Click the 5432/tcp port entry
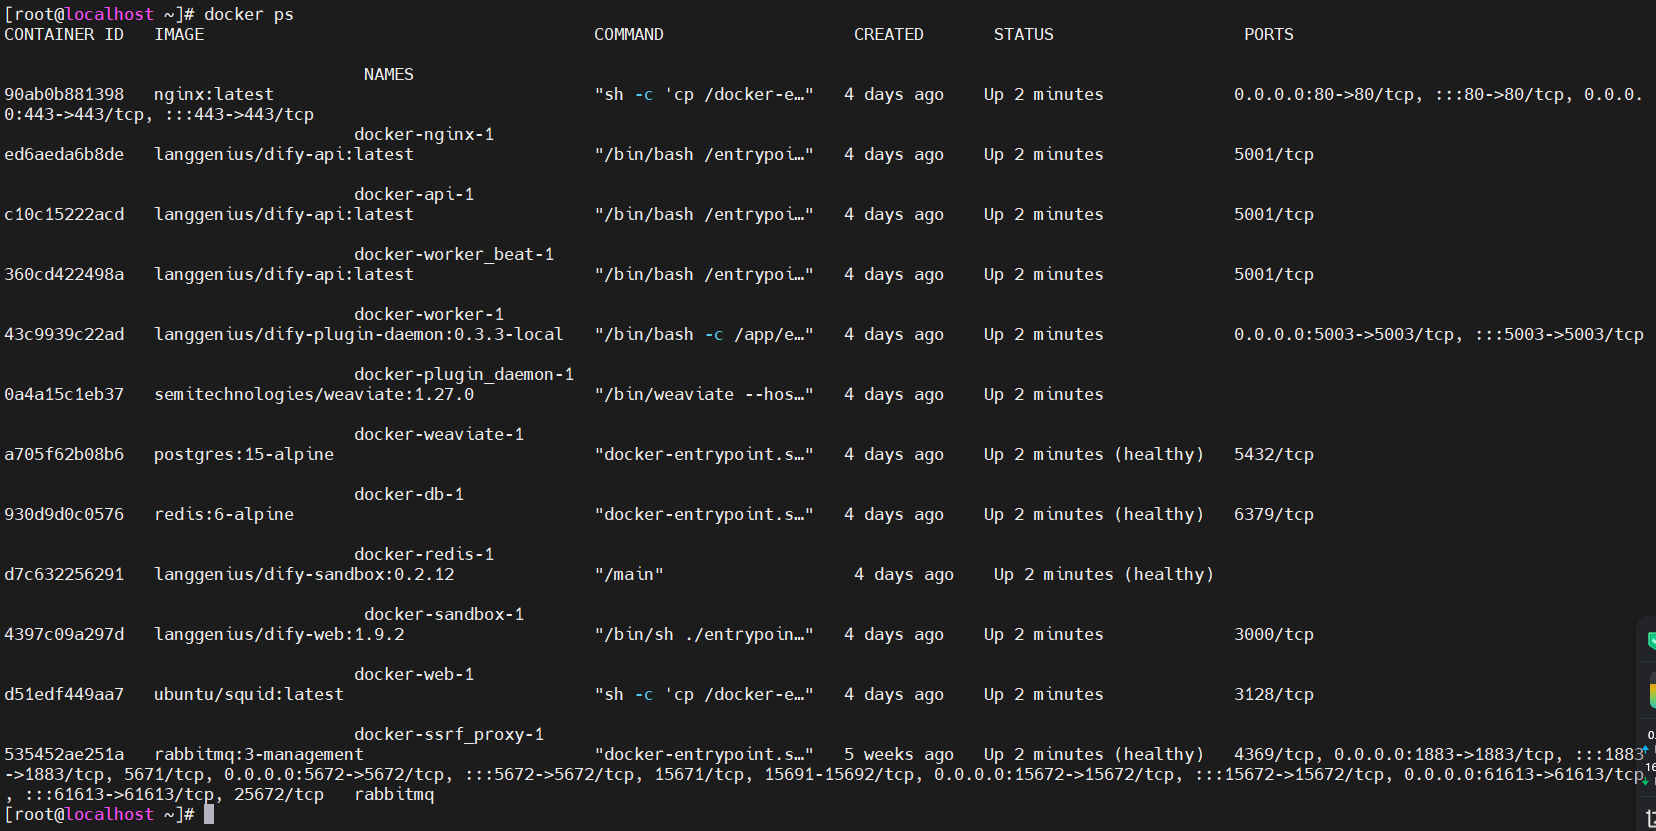Image resolution: width=1656 pixels, height=831 pixels. (1274, 454)
